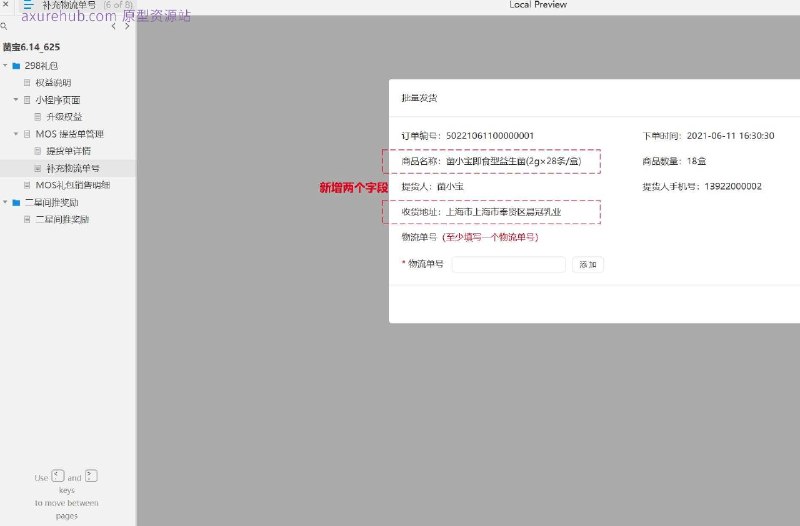Select the 二星间推奖励 folder icon

[x=16, y=203]
